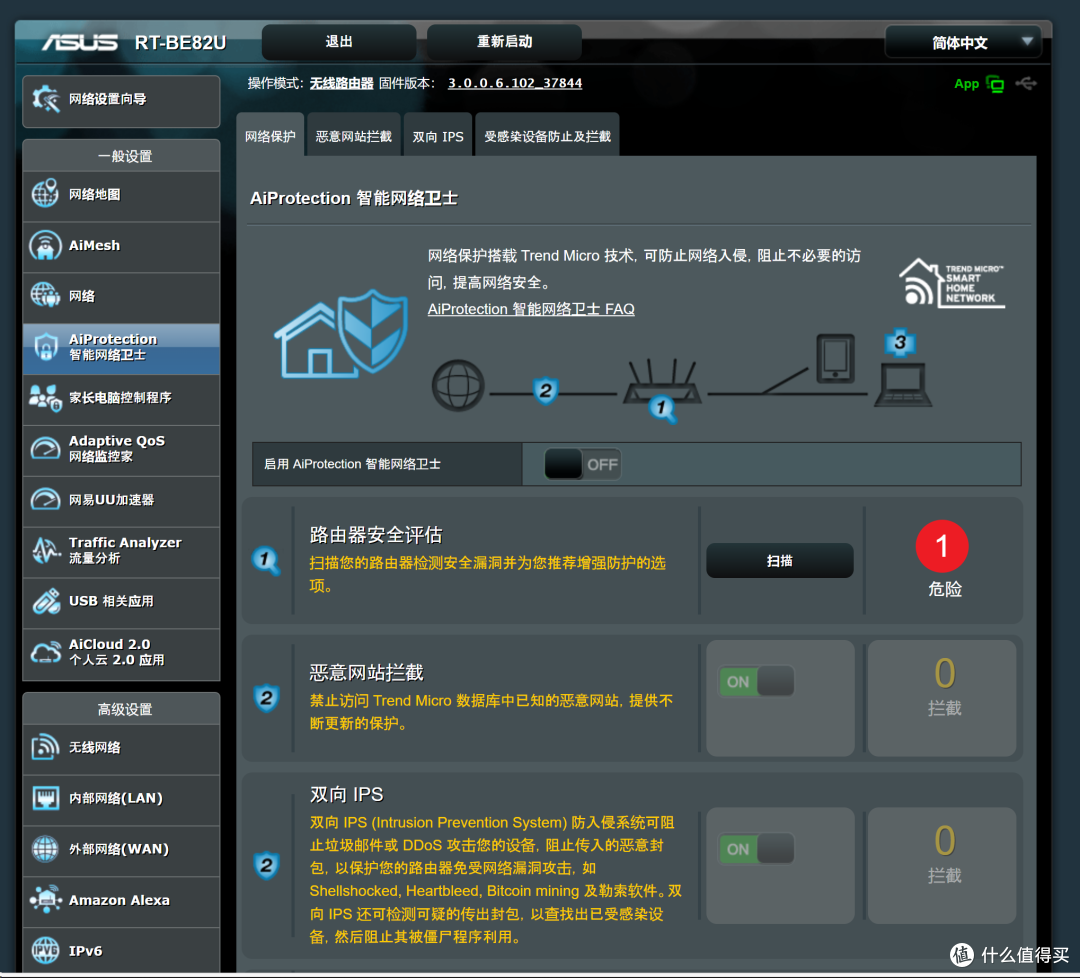
Task: Click the green network client status icon
Action: pyautogui.click(x=995, y=84)
